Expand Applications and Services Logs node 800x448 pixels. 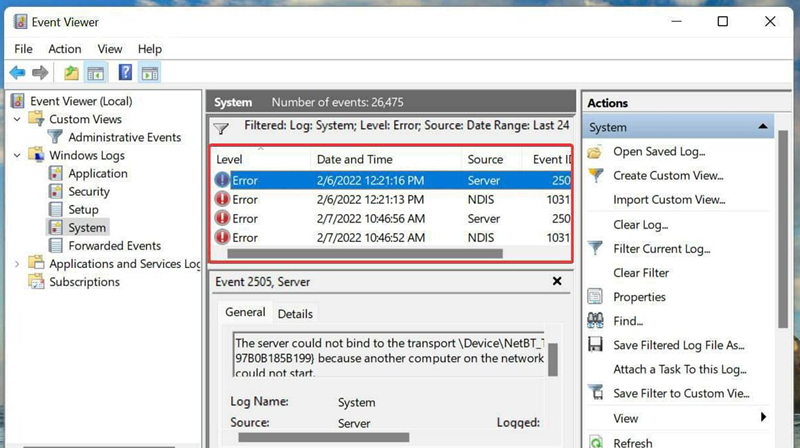[x=17, y=264]
